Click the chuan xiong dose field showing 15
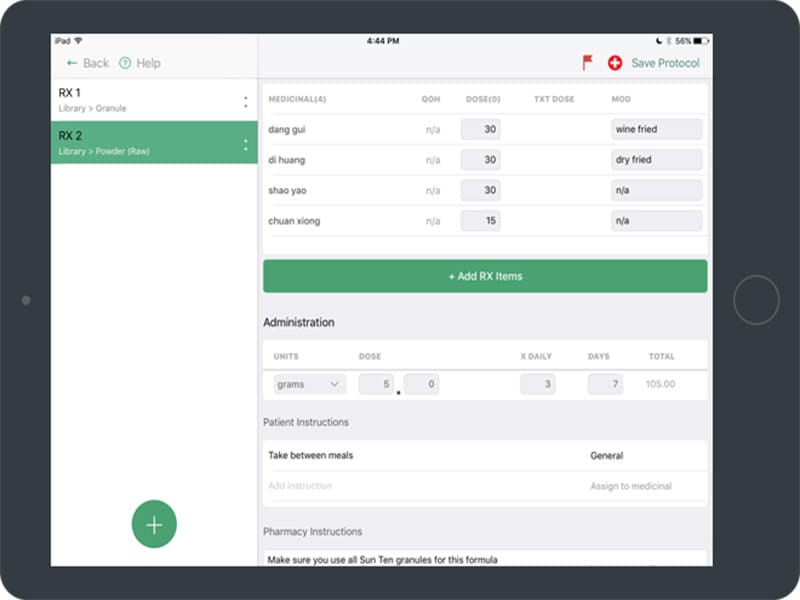 point(480,221)
